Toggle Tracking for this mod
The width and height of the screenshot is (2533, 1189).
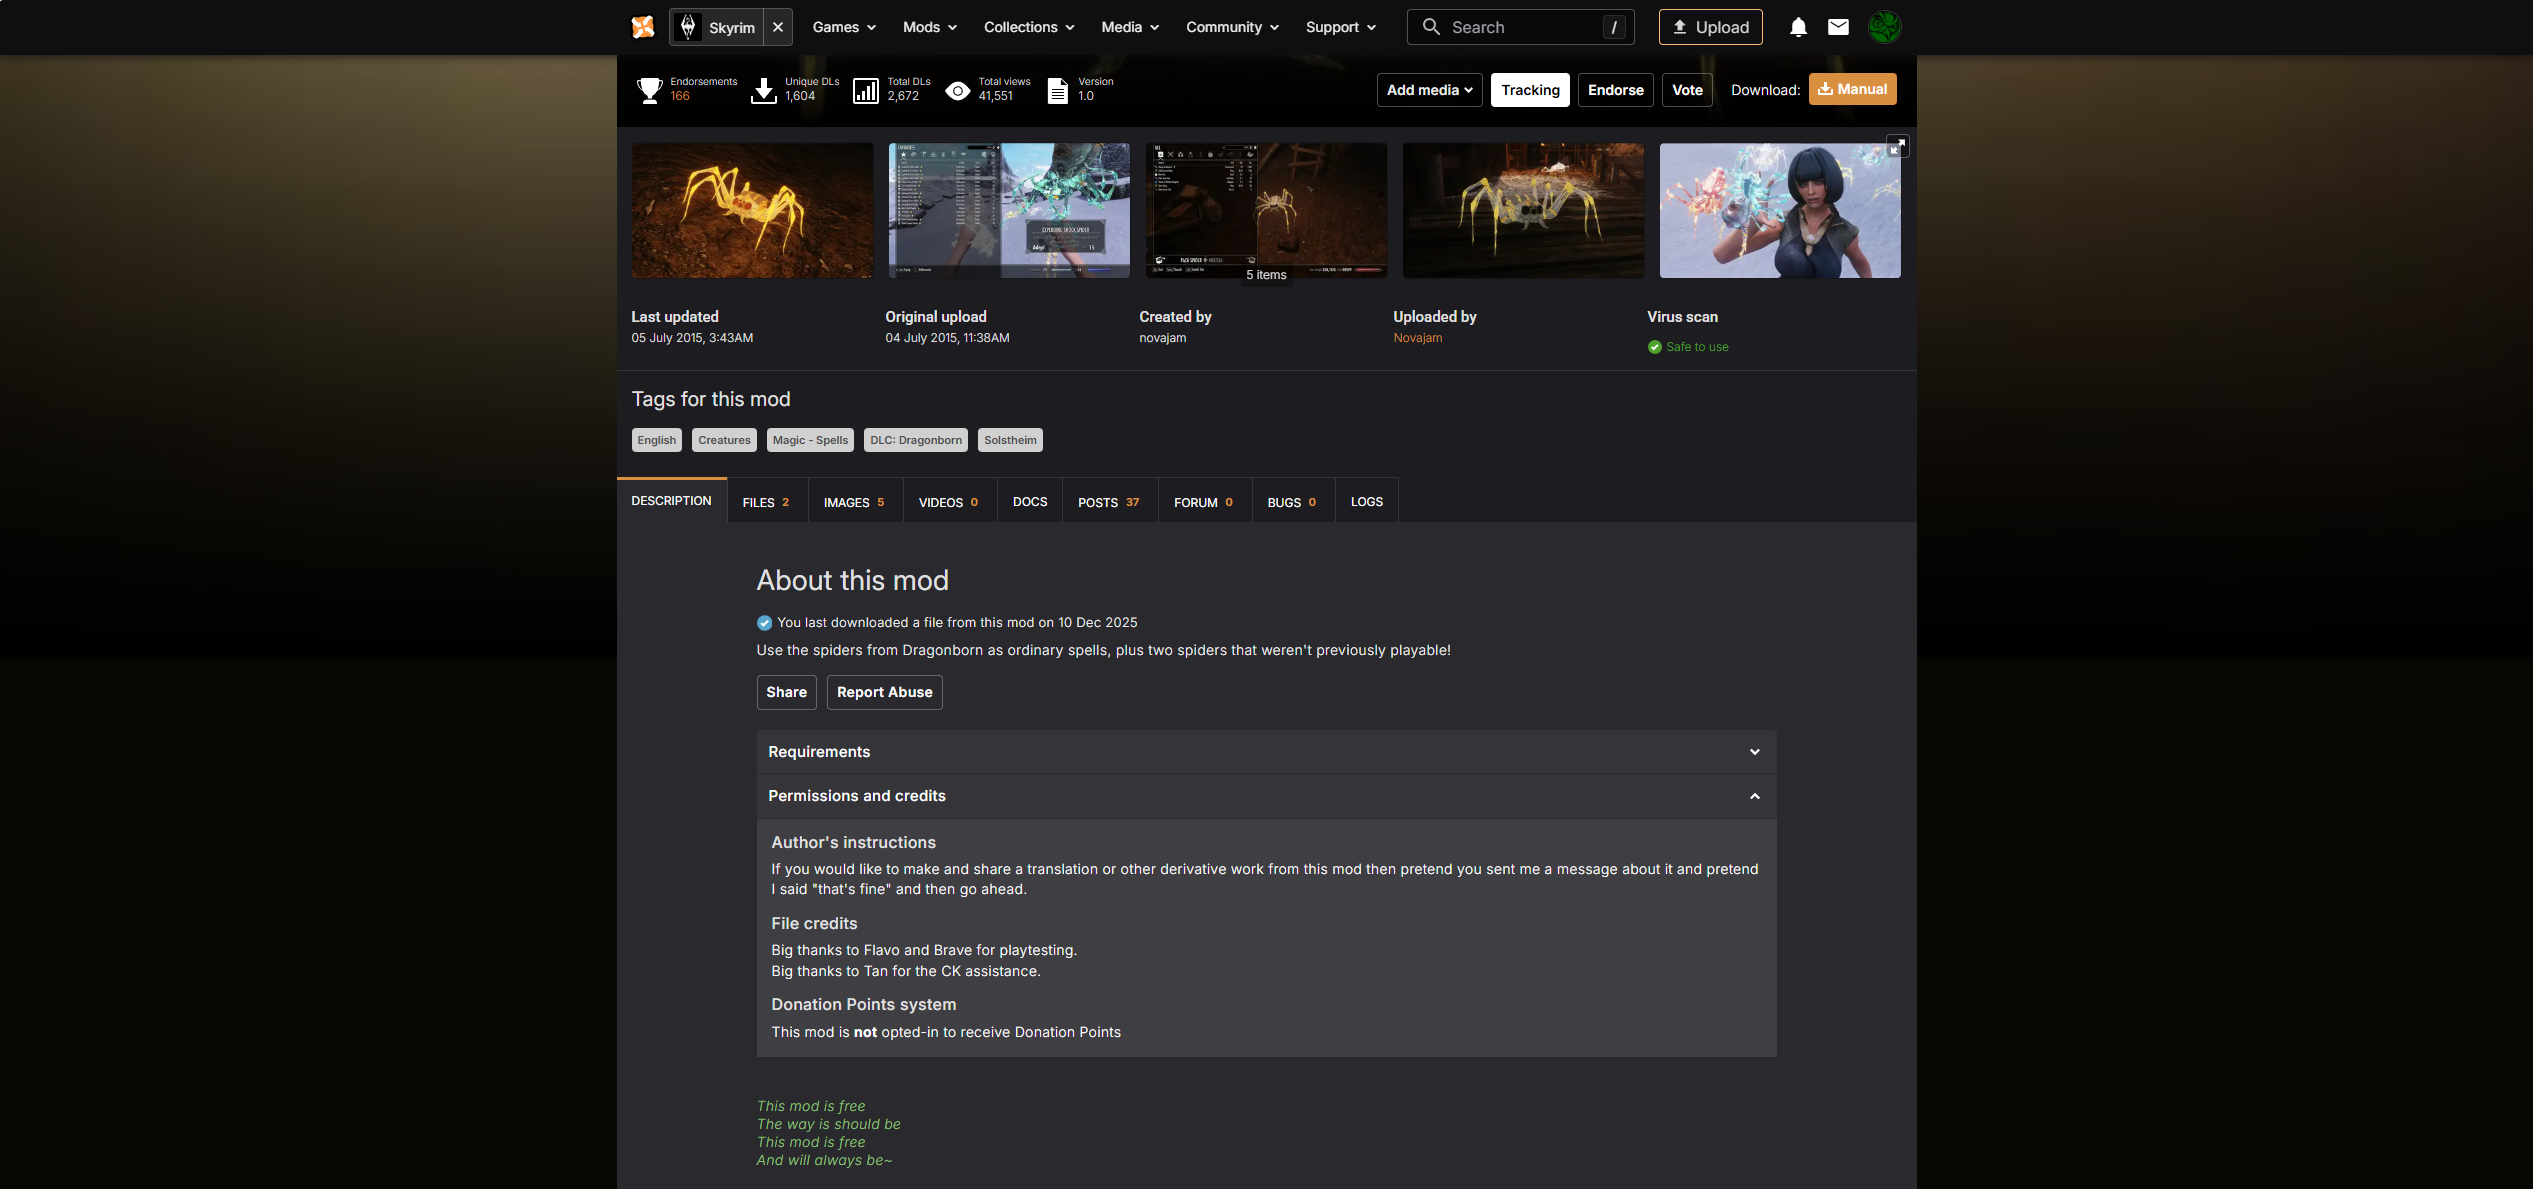pos(1529,90)
